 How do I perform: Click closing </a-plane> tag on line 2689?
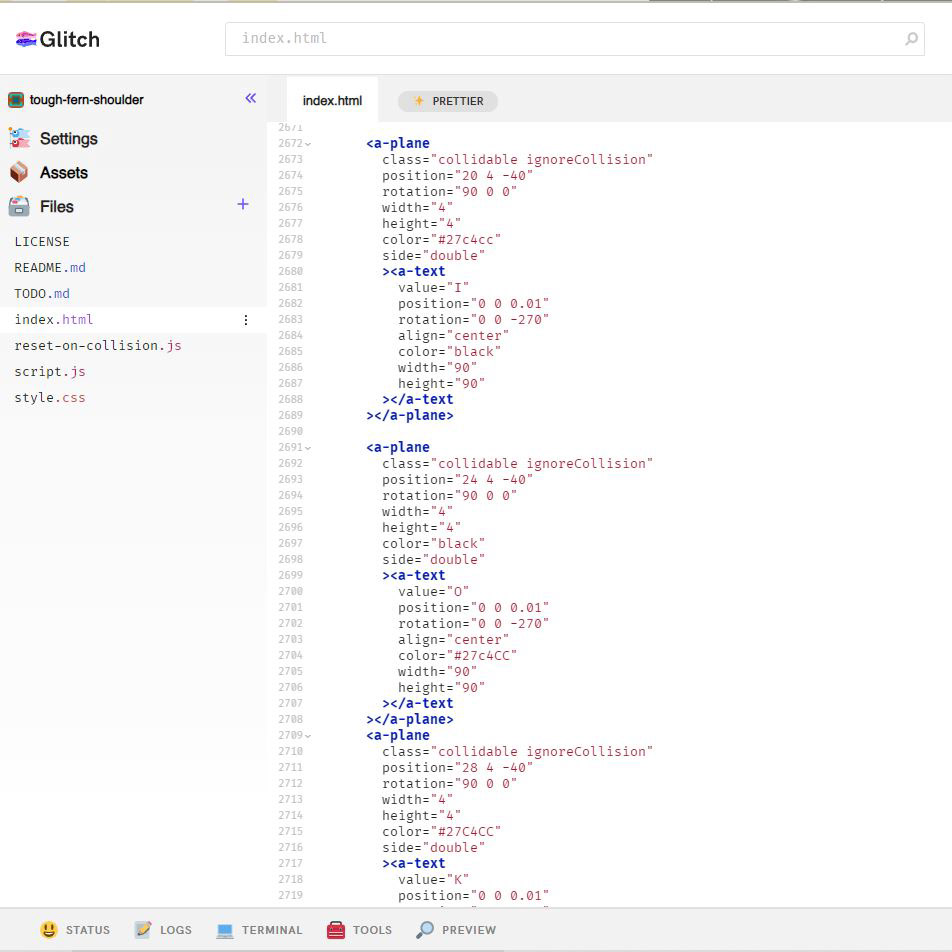pyautogui.click(x=410, y=416)
